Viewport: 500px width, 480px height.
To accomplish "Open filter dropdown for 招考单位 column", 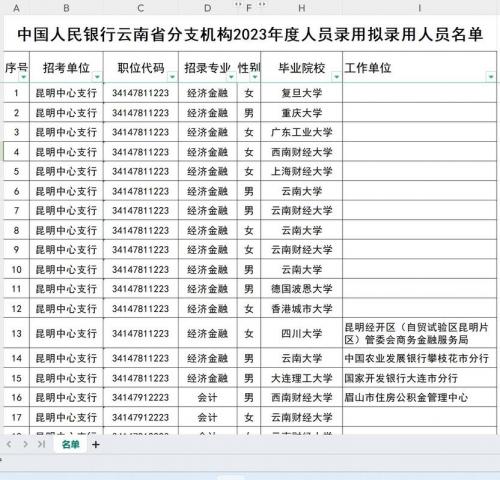I will [x=97, y=77].
